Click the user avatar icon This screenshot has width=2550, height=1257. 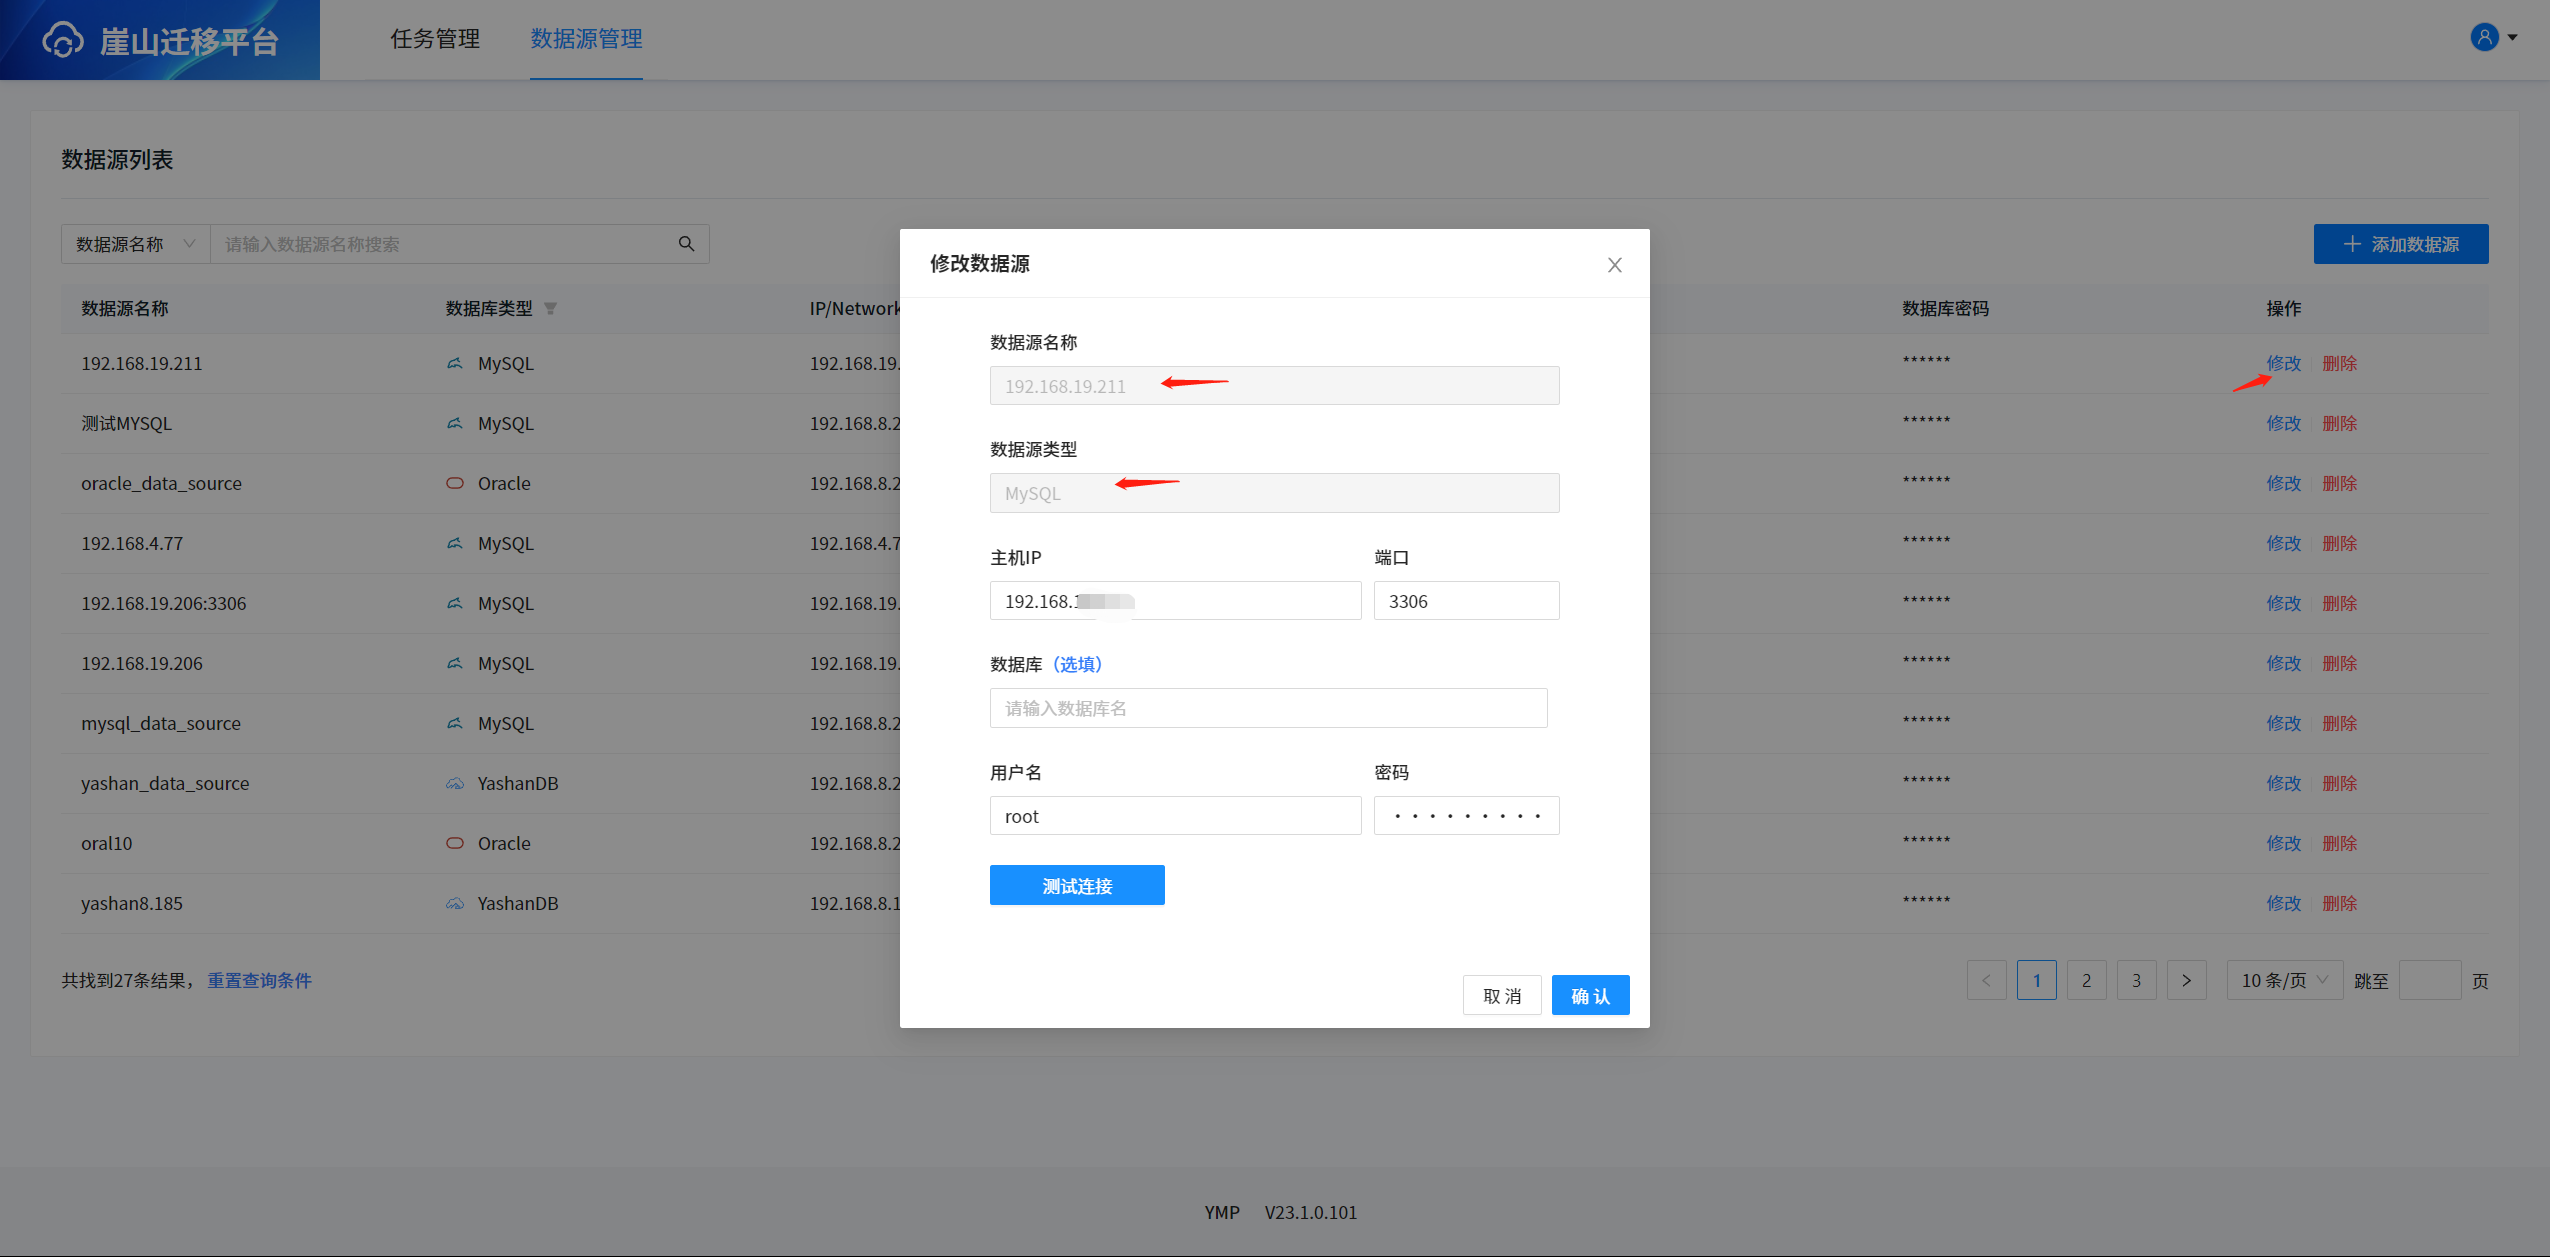[x=2484, y=38]
